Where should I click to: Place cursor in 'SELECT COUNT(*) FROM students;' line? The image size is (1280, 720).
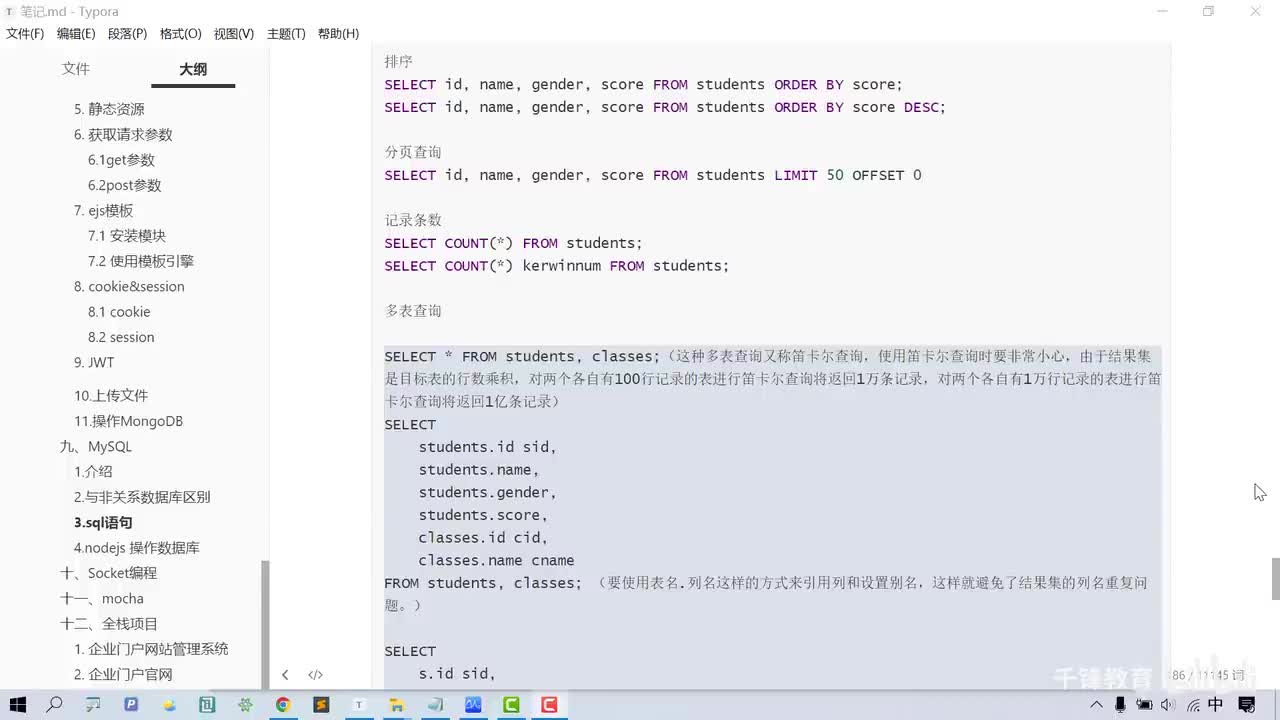point(513,243)
